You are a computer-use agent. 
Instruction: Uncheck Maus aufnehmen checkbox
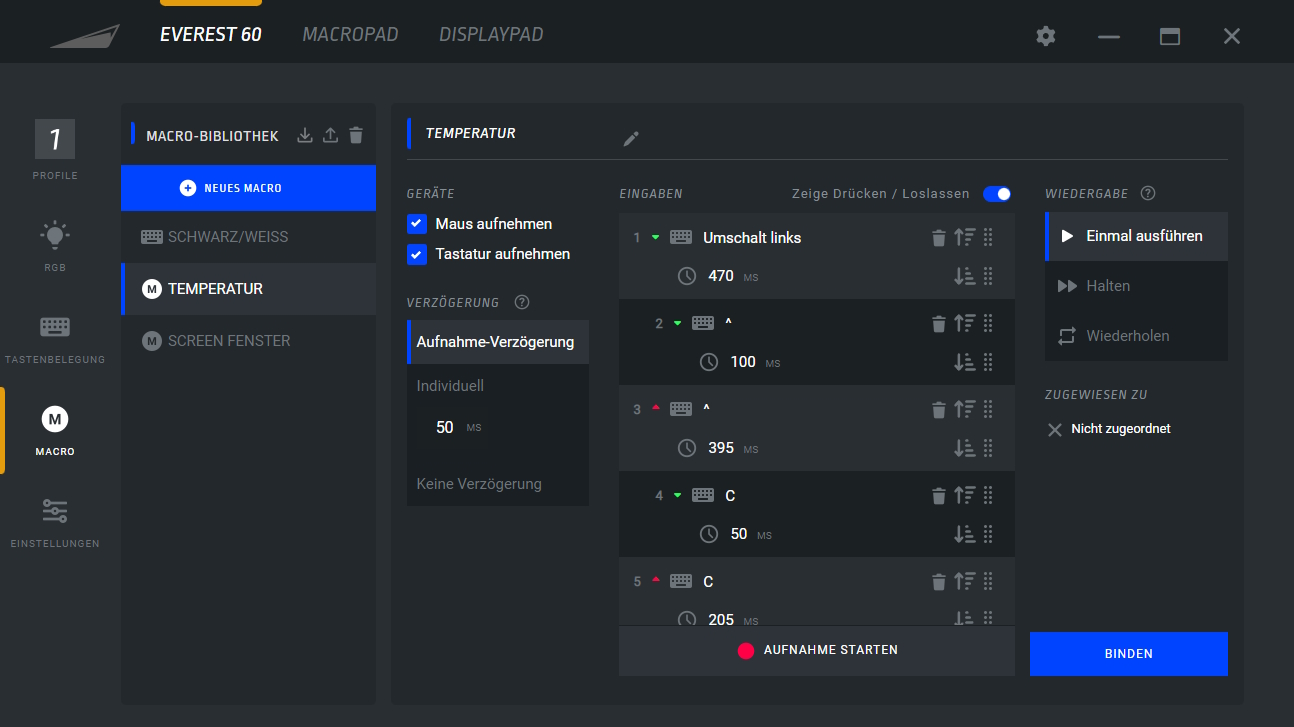(x=417, y=224)
